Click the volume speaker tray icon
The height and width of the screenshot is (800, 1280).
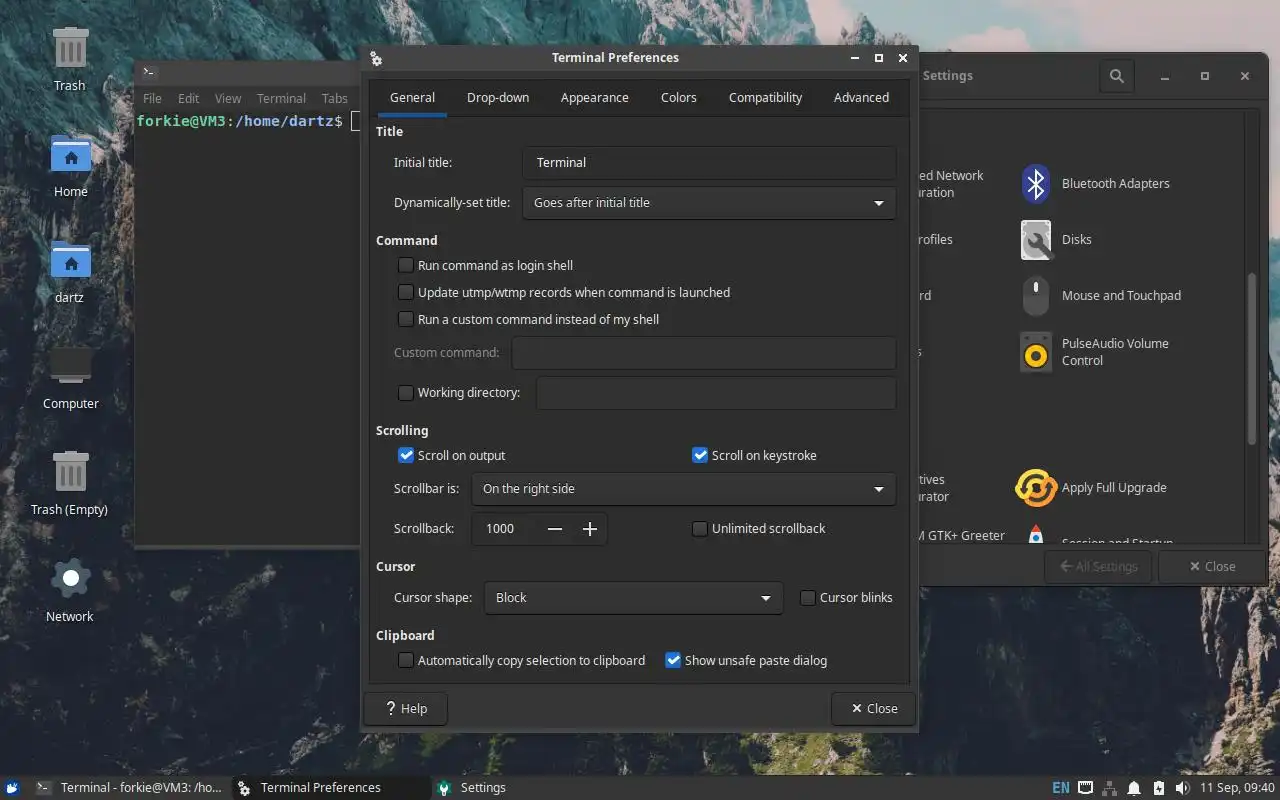tap(1183, 788)
